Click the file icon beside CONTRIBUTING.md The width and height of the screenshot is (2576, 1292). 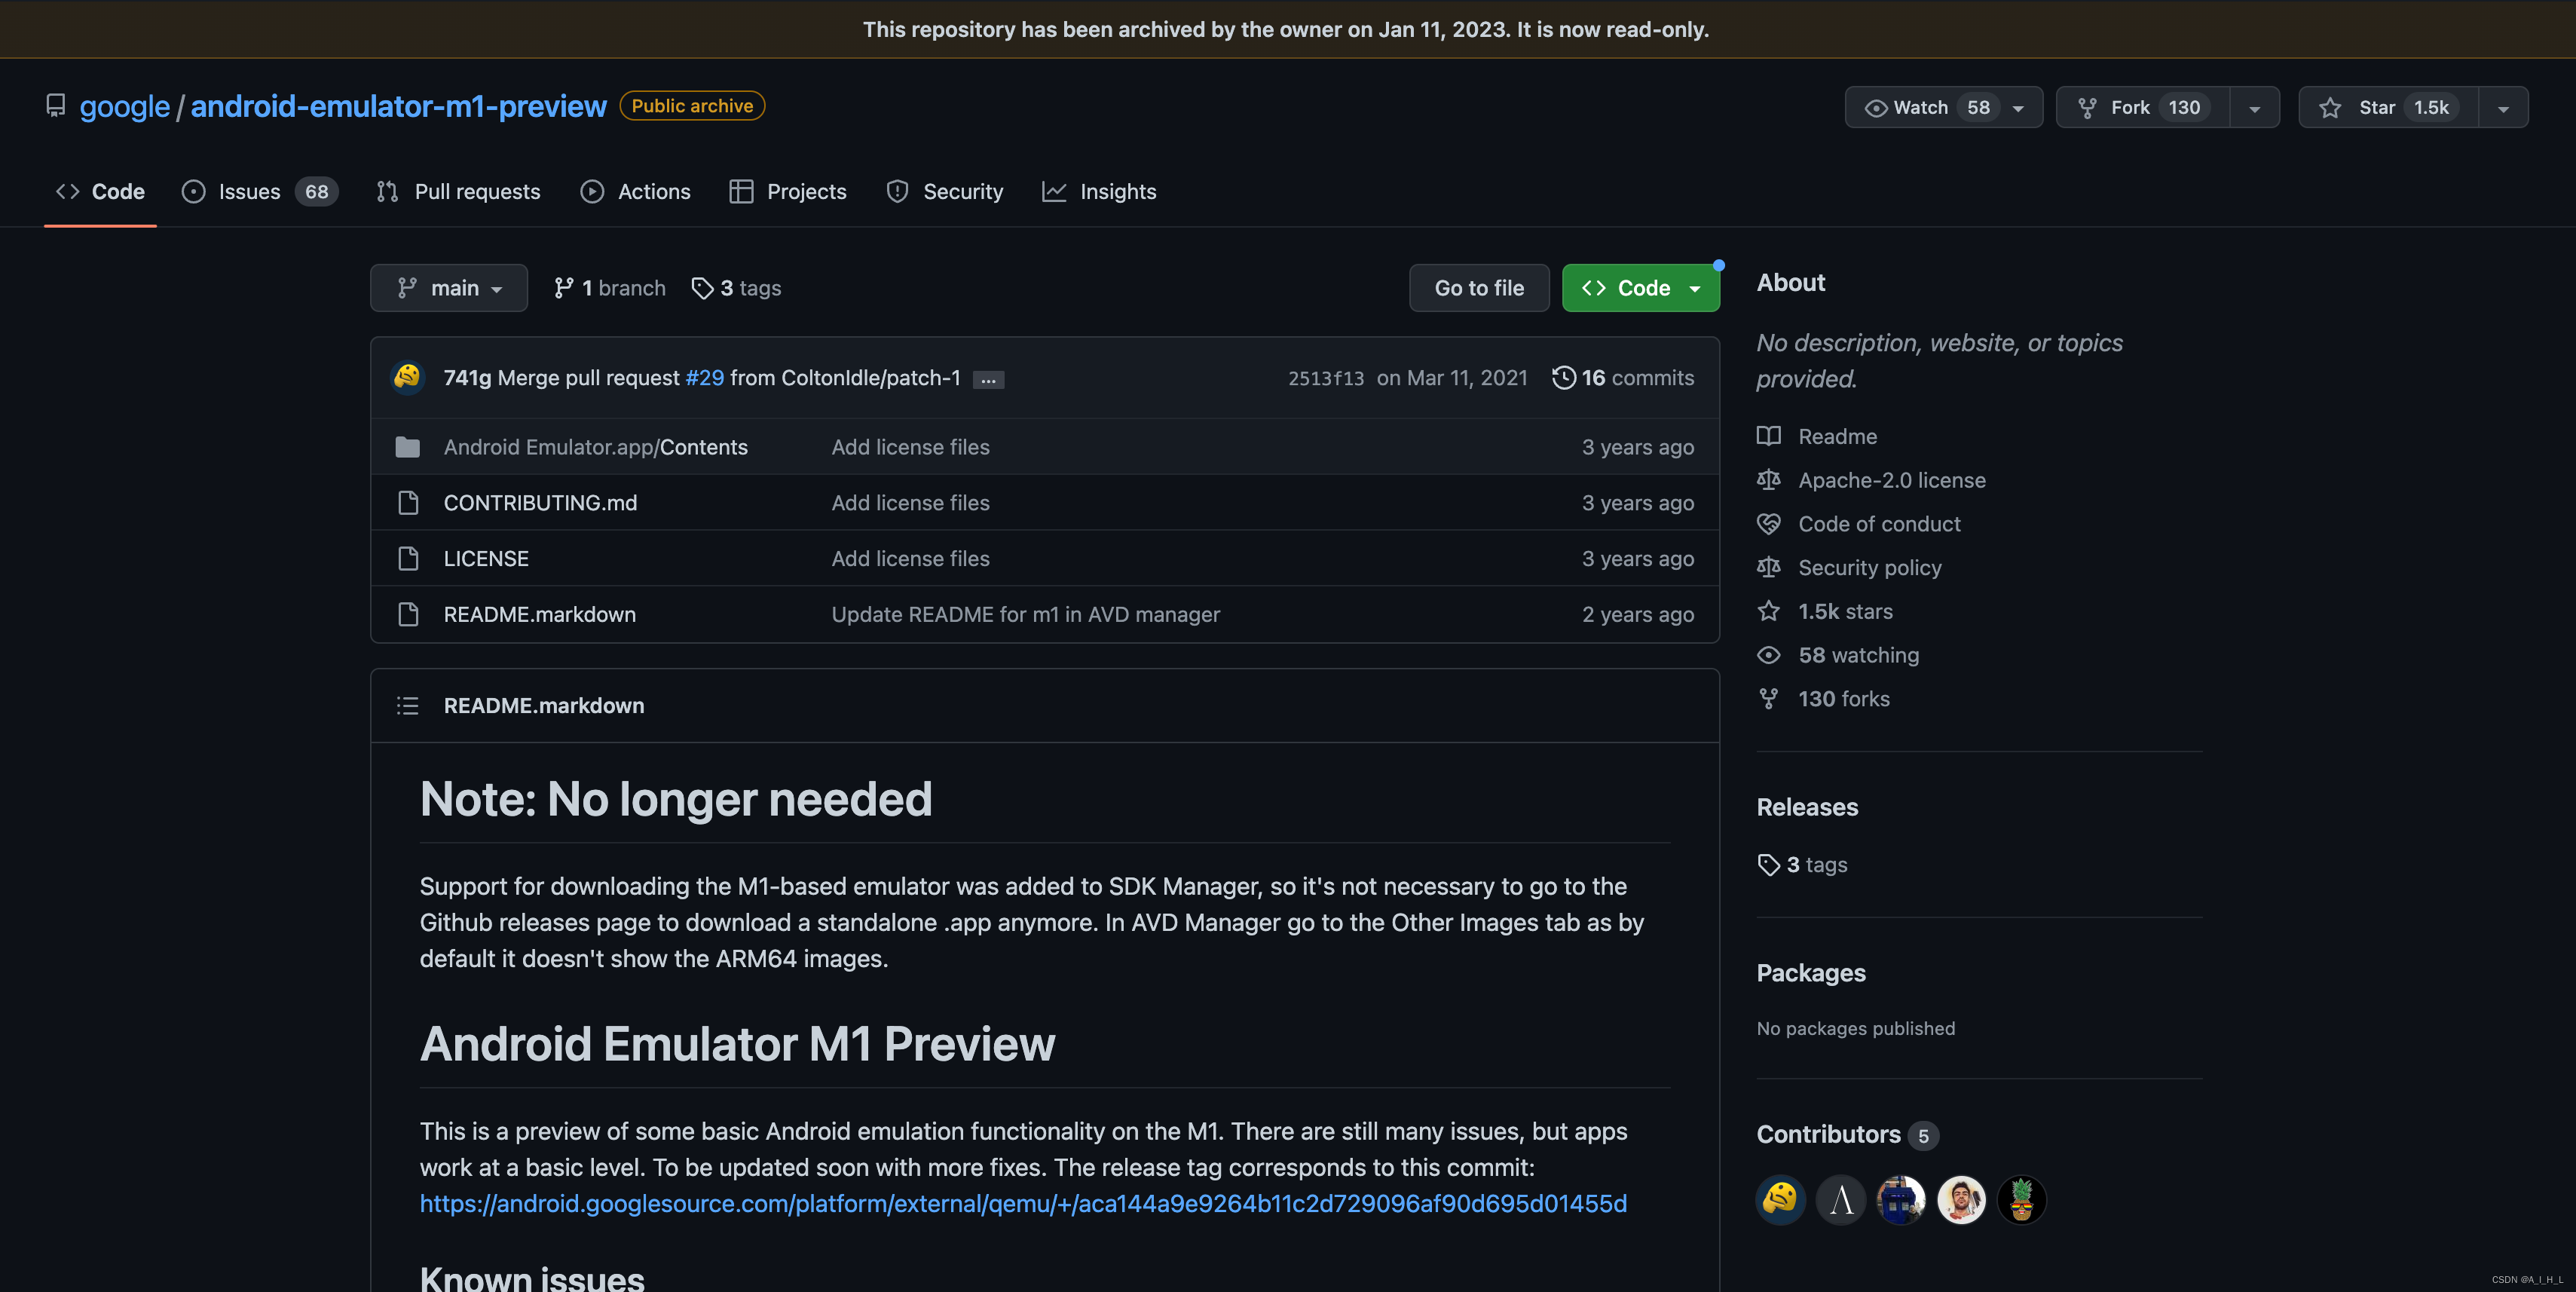click(408, 503)
